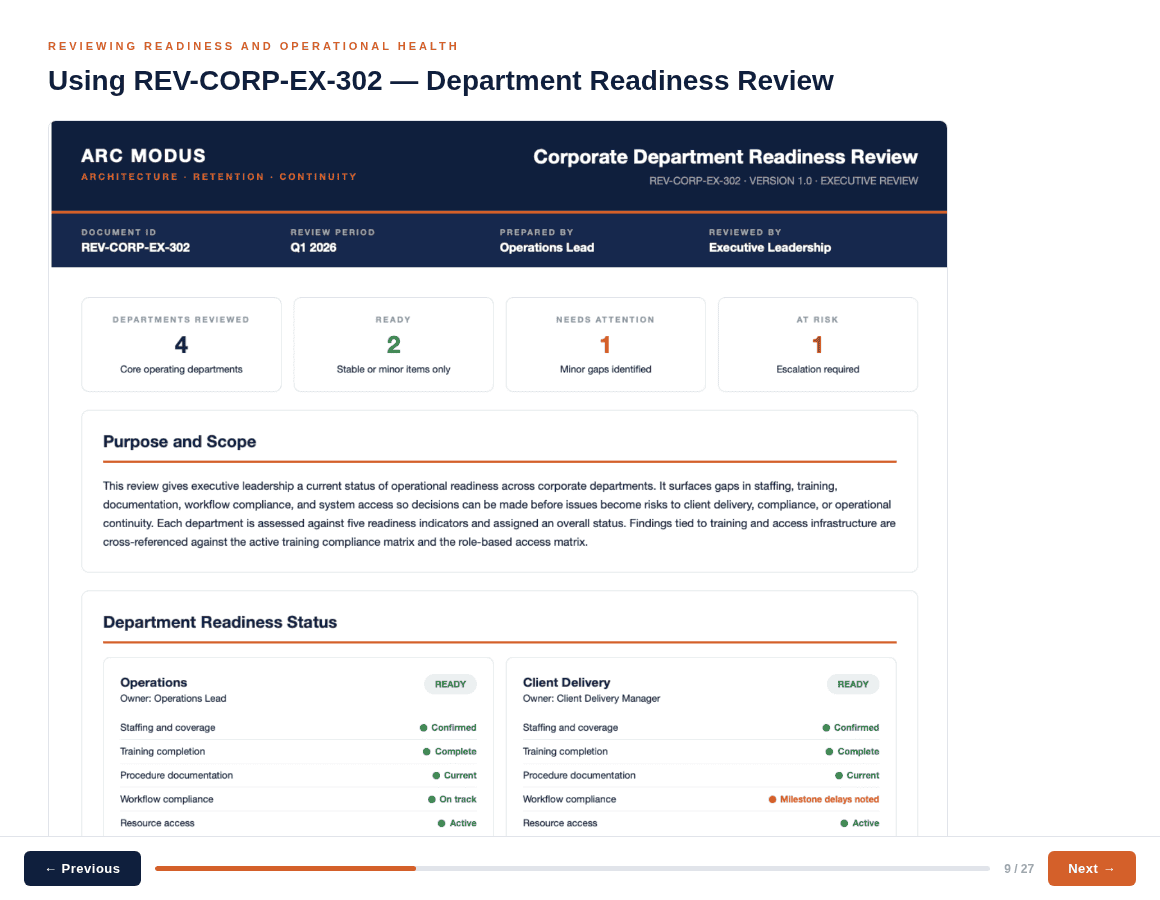Advance with the Next button

click(1091, 868)
